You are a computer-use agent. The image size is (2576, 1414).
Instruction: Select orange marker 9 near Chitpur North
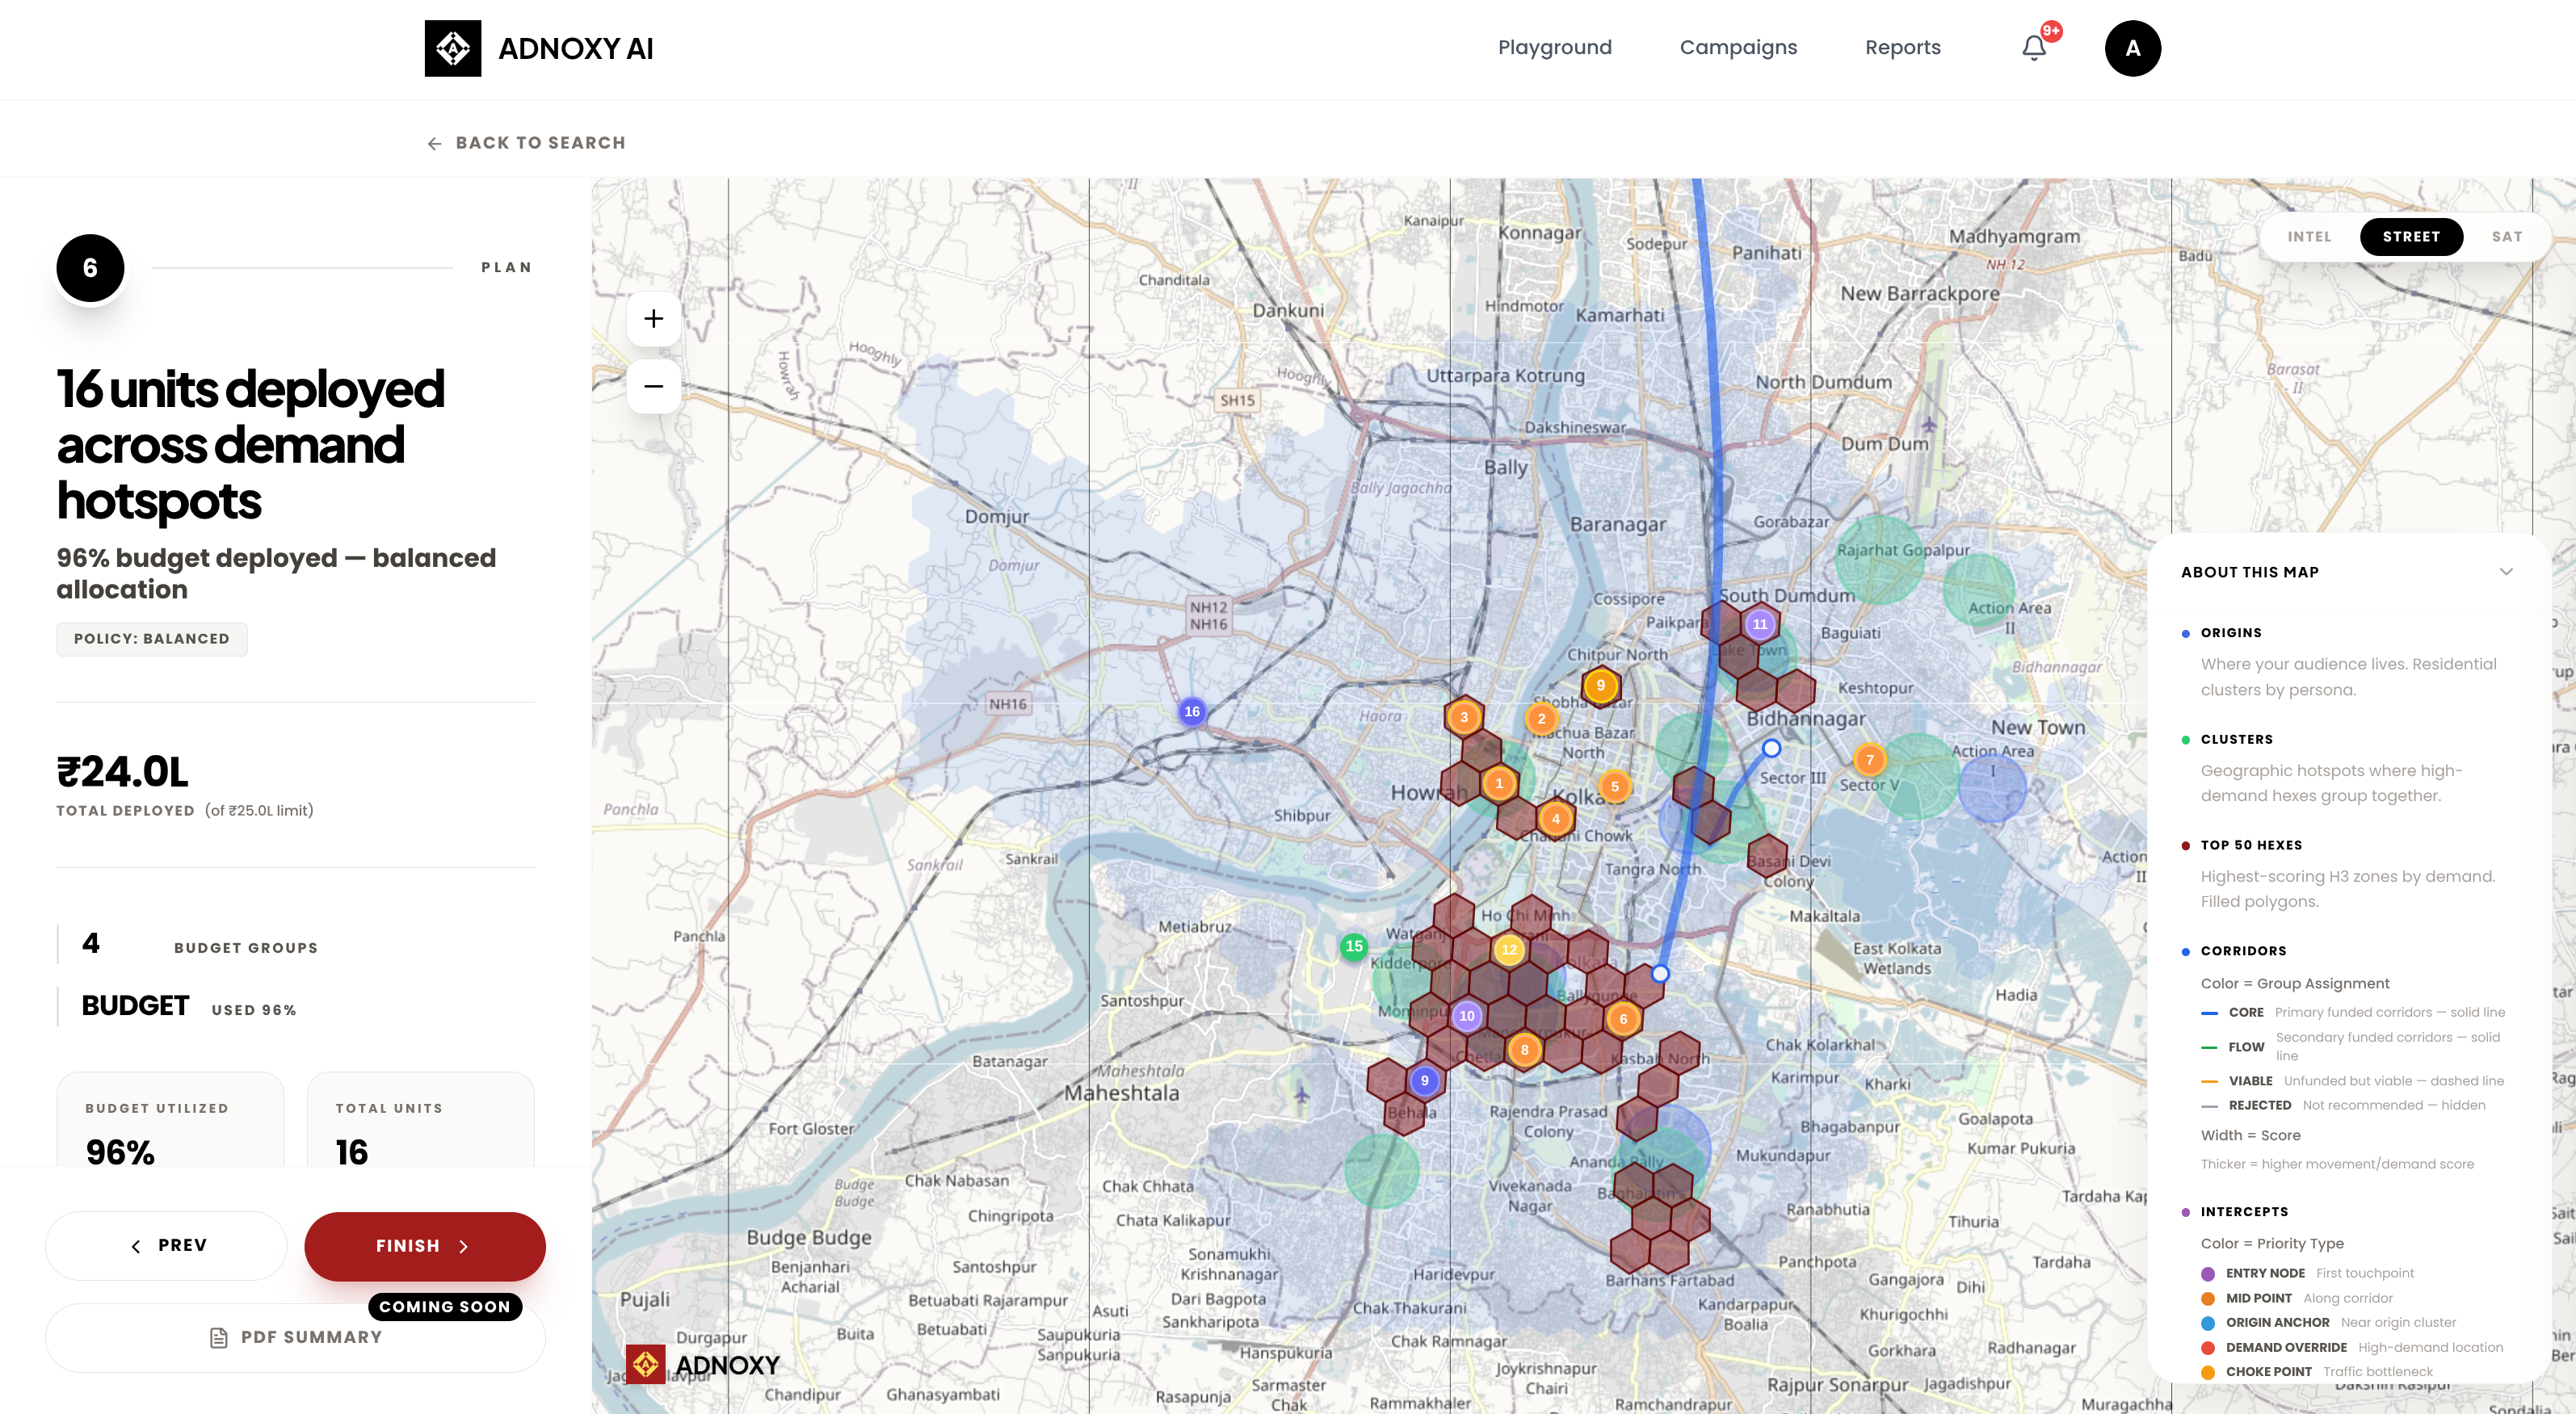tap(1600, 685)
